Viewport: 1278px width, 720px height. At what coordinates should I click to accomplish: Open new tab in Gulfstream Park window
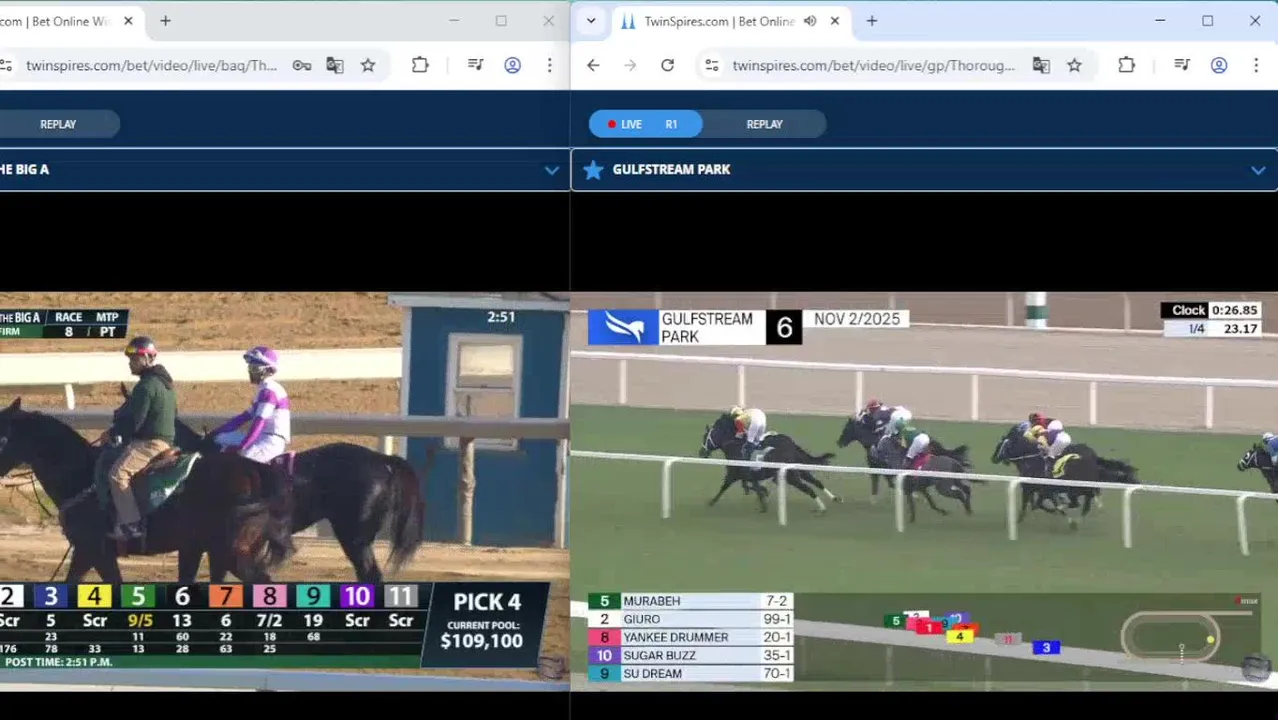pyautogui.click(x=872, y=21)
